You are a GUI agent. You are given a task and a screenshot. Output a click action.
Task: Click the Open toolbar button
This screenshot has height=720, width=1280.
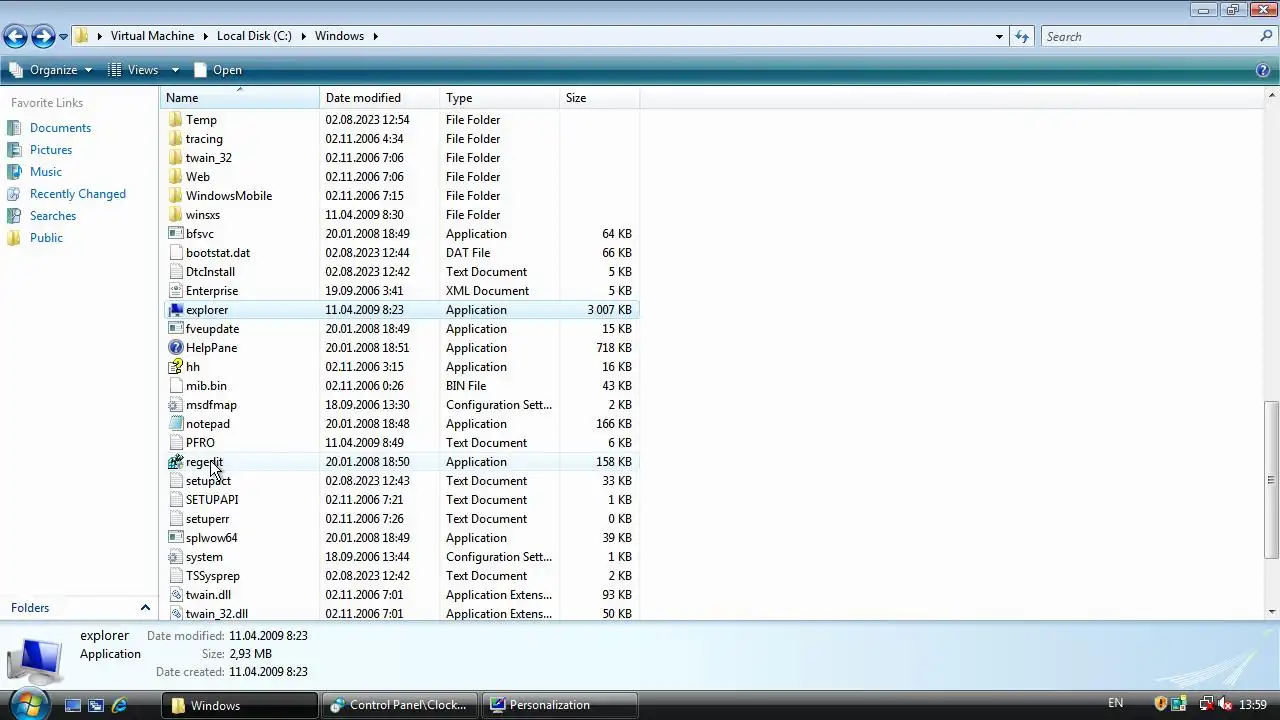coord(218,70)
